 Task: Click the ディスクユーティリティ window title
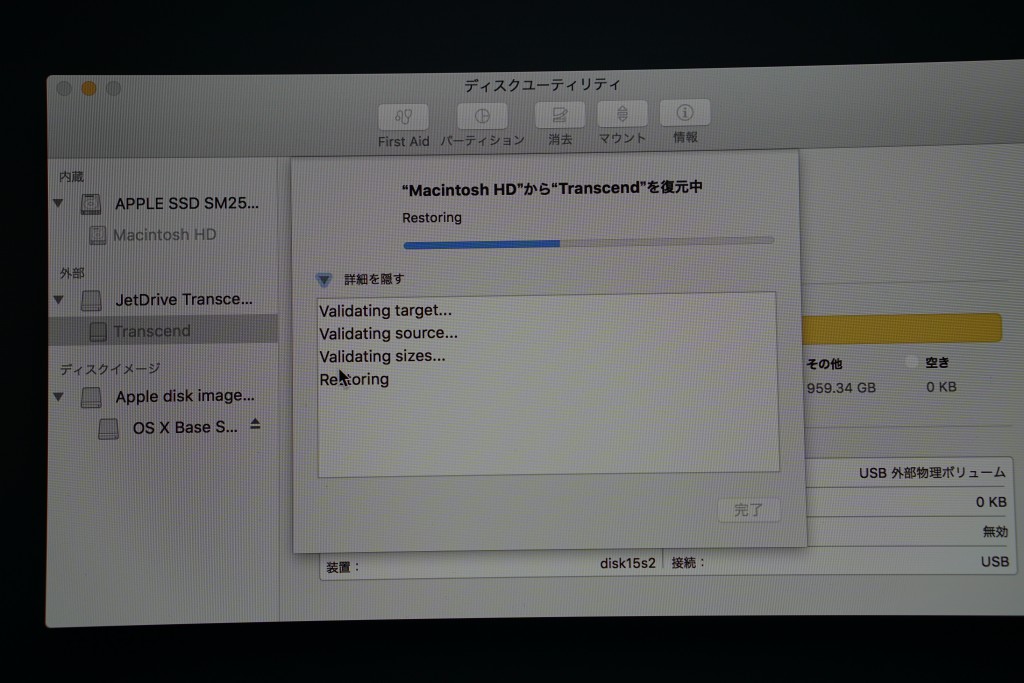pyautogui.click(x=542, y=84)
